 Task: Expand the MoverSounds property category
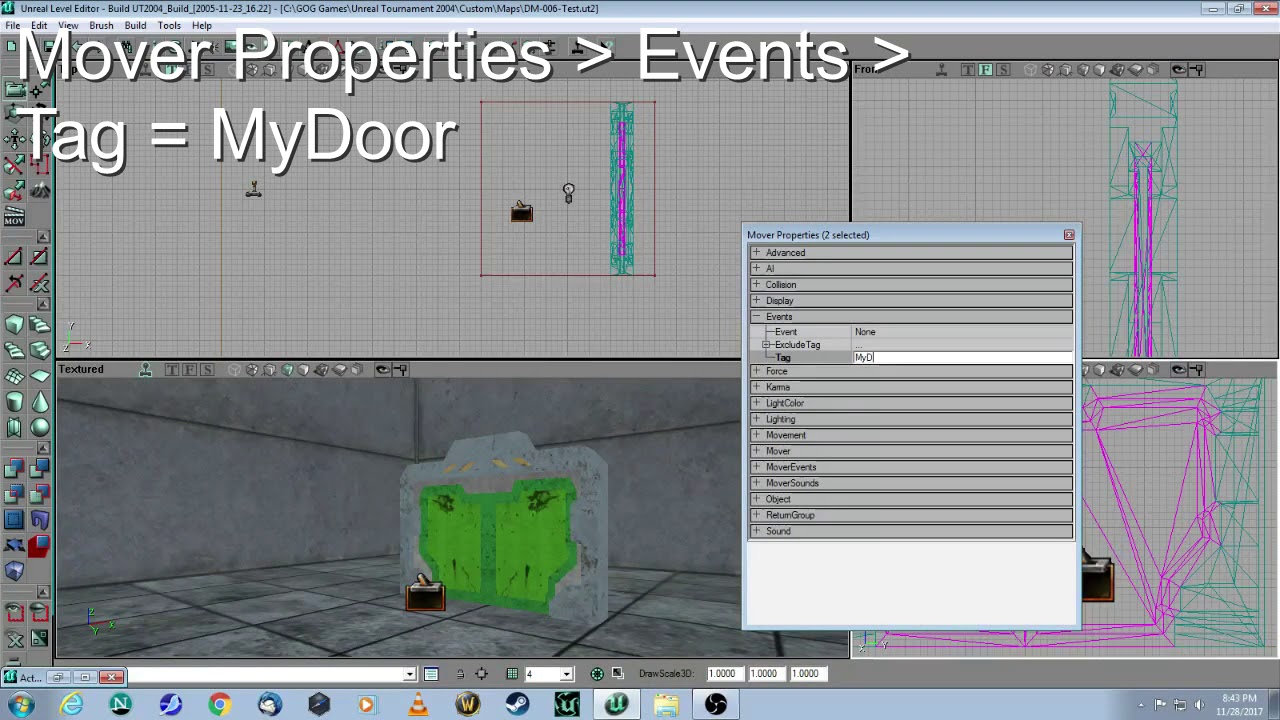point(756,483)
